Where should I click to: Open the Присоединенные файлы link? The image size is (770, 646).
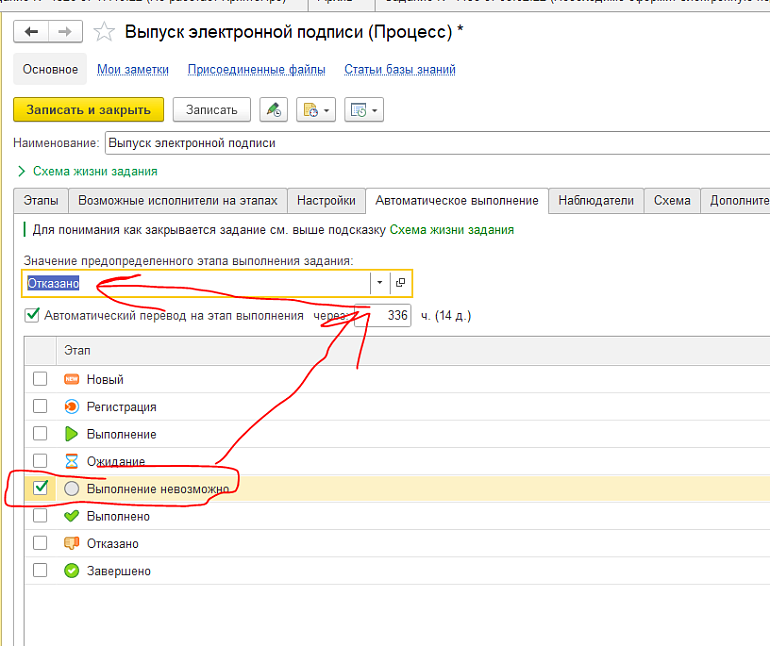click(256, 69)
